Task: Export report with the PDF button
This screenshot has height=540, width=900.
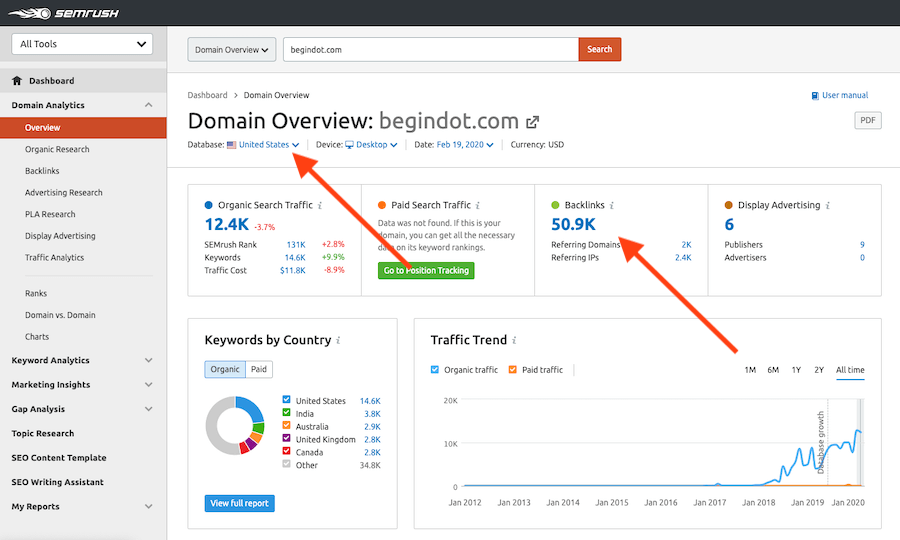Action: pos(868,121)
